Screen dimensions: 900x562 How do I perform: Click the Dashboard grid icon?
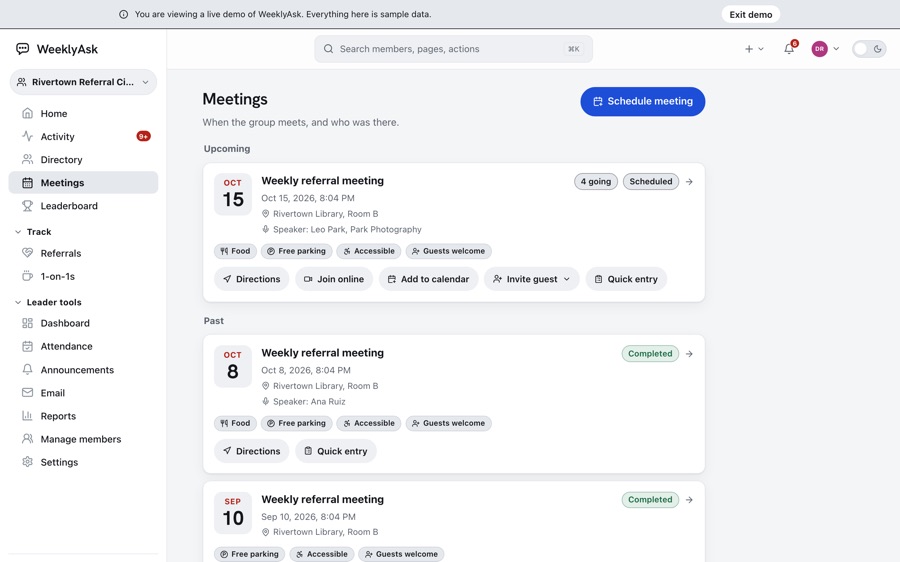pyautogui.click(x=27, y=323)
